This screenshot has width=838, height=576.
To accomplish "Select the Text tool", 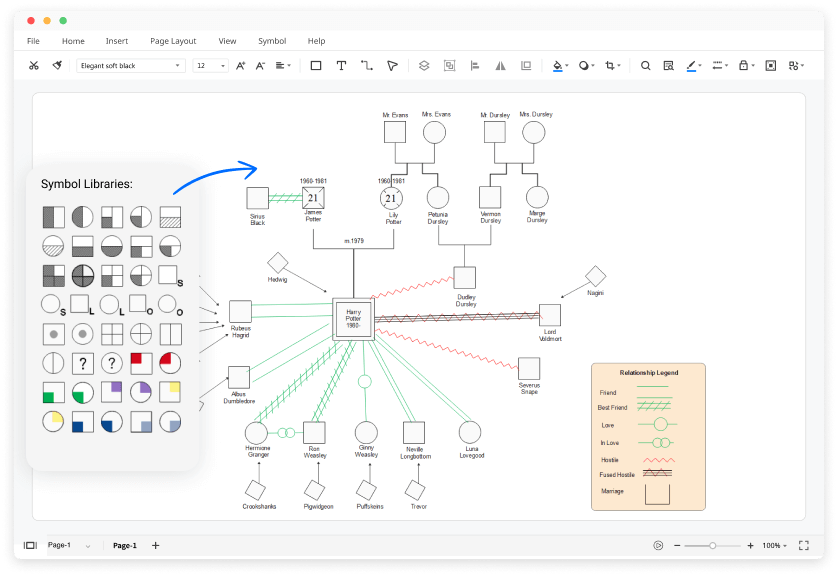I will point(341,66).
